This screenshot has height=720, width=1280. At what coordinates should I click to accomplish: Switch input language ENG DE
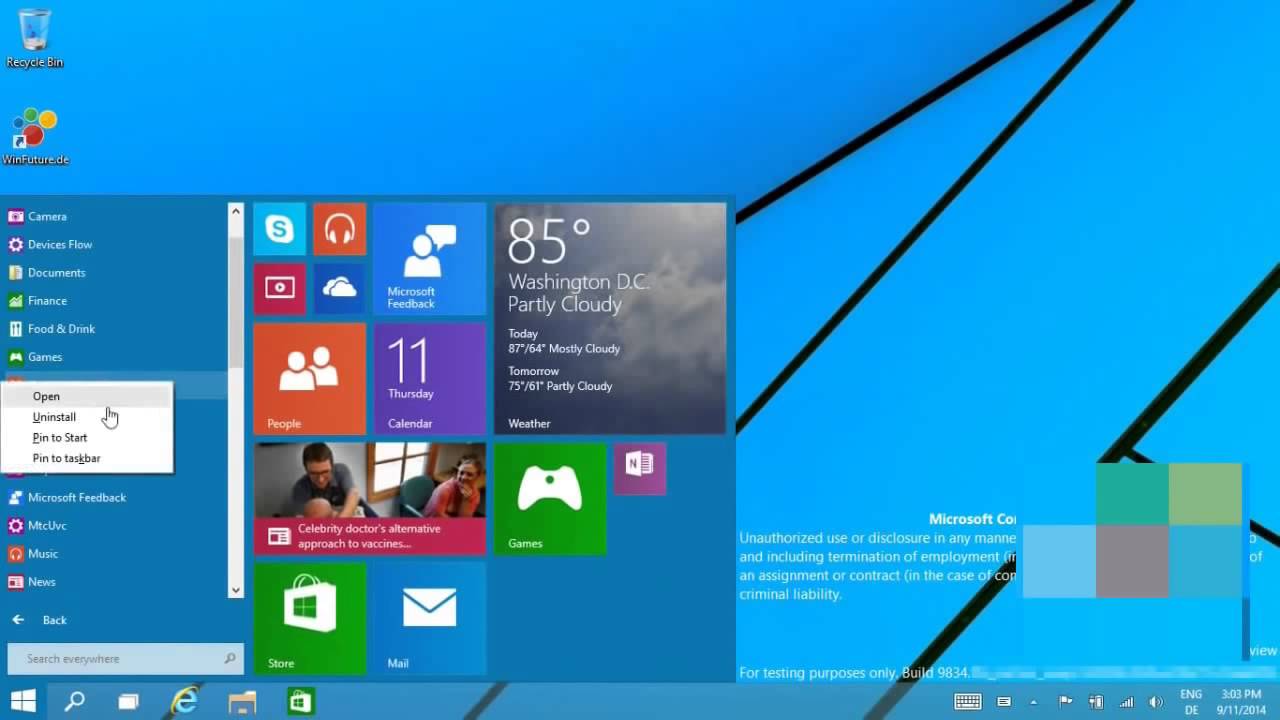tap(1191, 701)
